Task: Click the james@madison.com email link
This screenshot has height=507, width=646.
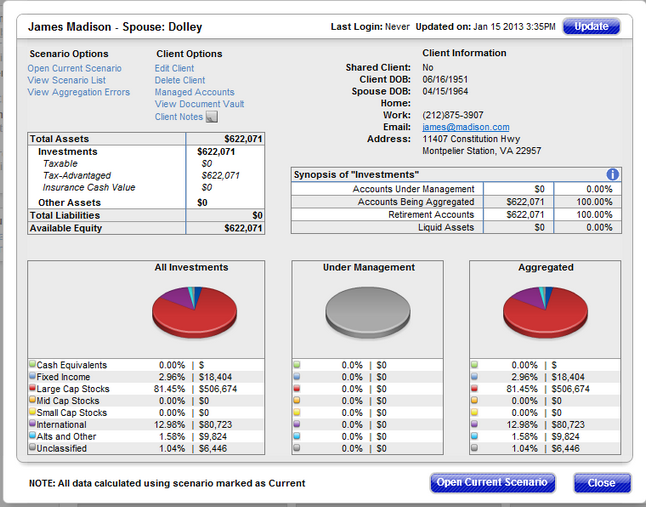Action: (x=466, y=127)
